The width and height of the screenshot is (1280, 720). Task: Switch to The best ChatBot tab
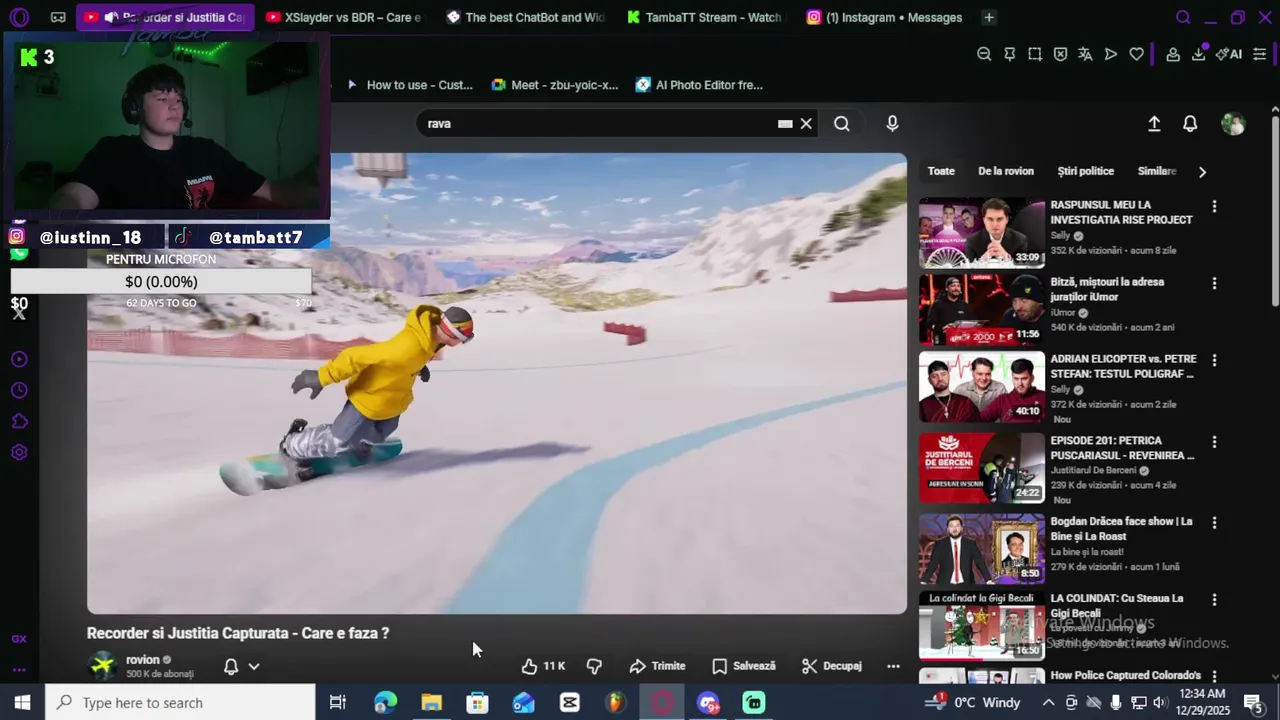point(526,17)
